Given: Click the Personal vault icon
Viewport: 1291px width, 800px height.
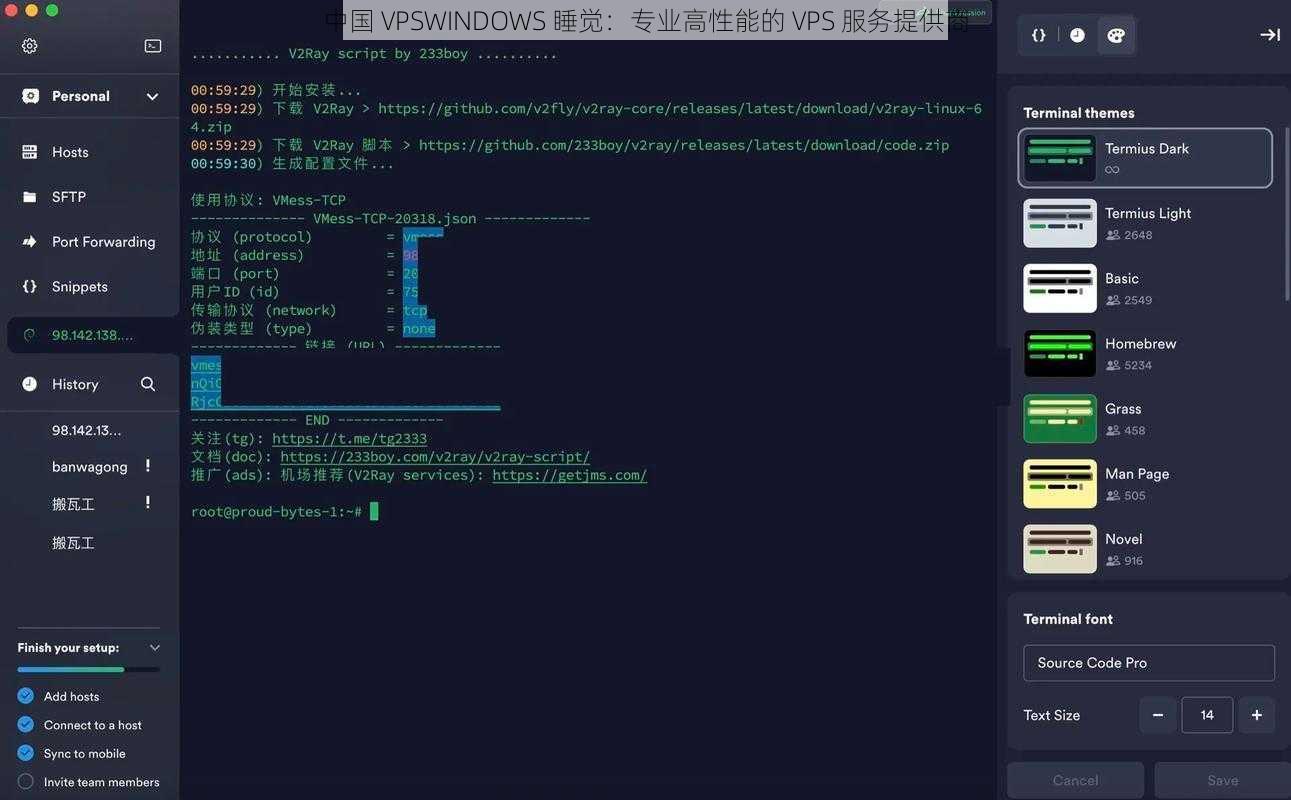Looking at the screenshot, I should pyautogui.click(x=31, y=96).
